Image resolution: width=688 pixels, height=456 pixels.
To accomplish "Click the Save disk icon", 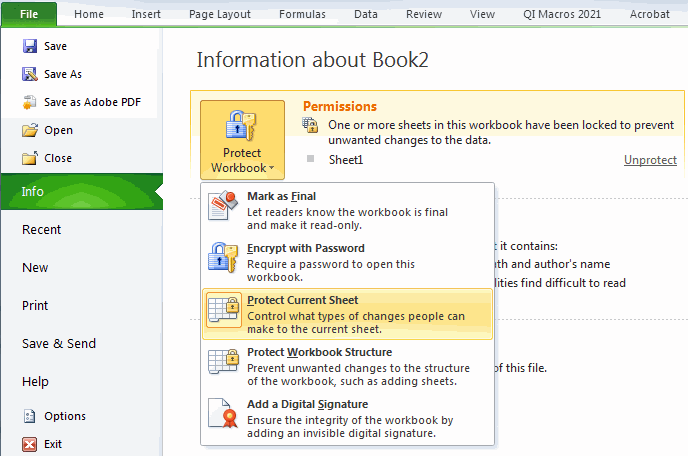I will (x=29, y=46).
